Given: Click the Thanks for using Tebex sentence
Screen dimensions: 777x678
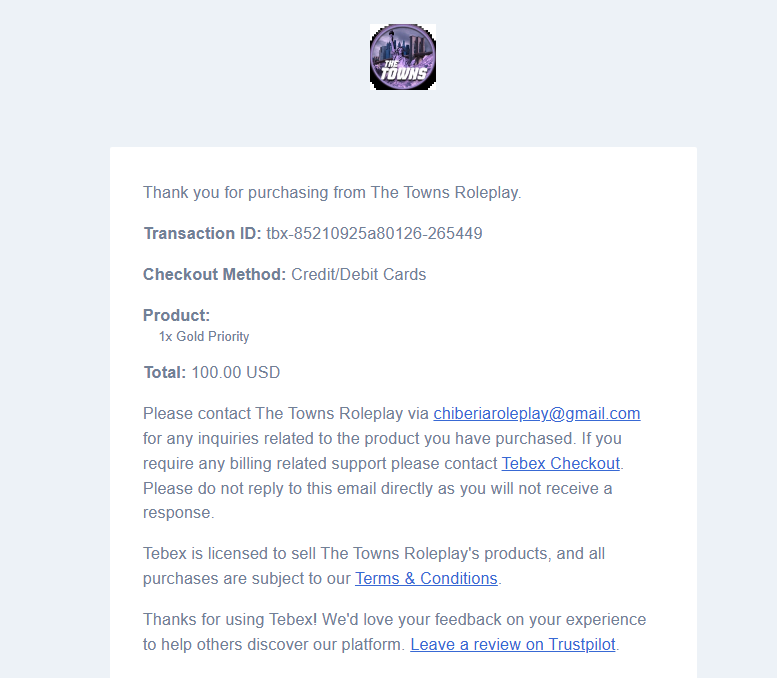Looking at the screenshot, I should pos(230,620).
